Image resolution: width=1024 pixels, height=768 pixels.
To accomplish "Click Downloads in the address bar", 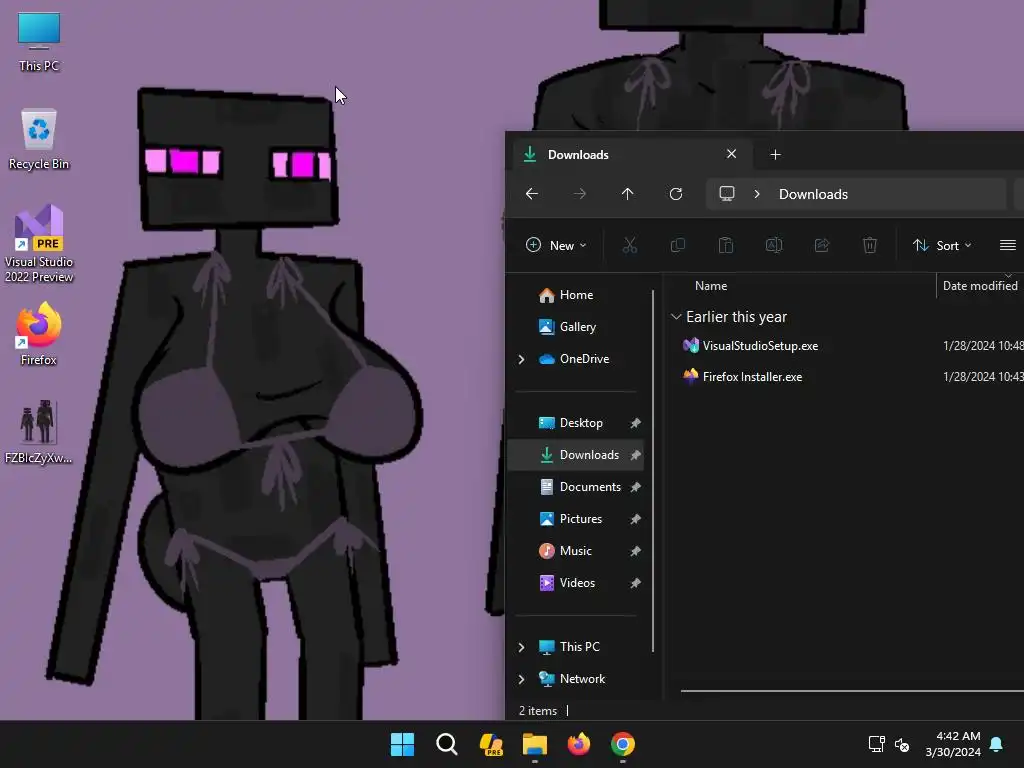I will click(x=813, y=194).
